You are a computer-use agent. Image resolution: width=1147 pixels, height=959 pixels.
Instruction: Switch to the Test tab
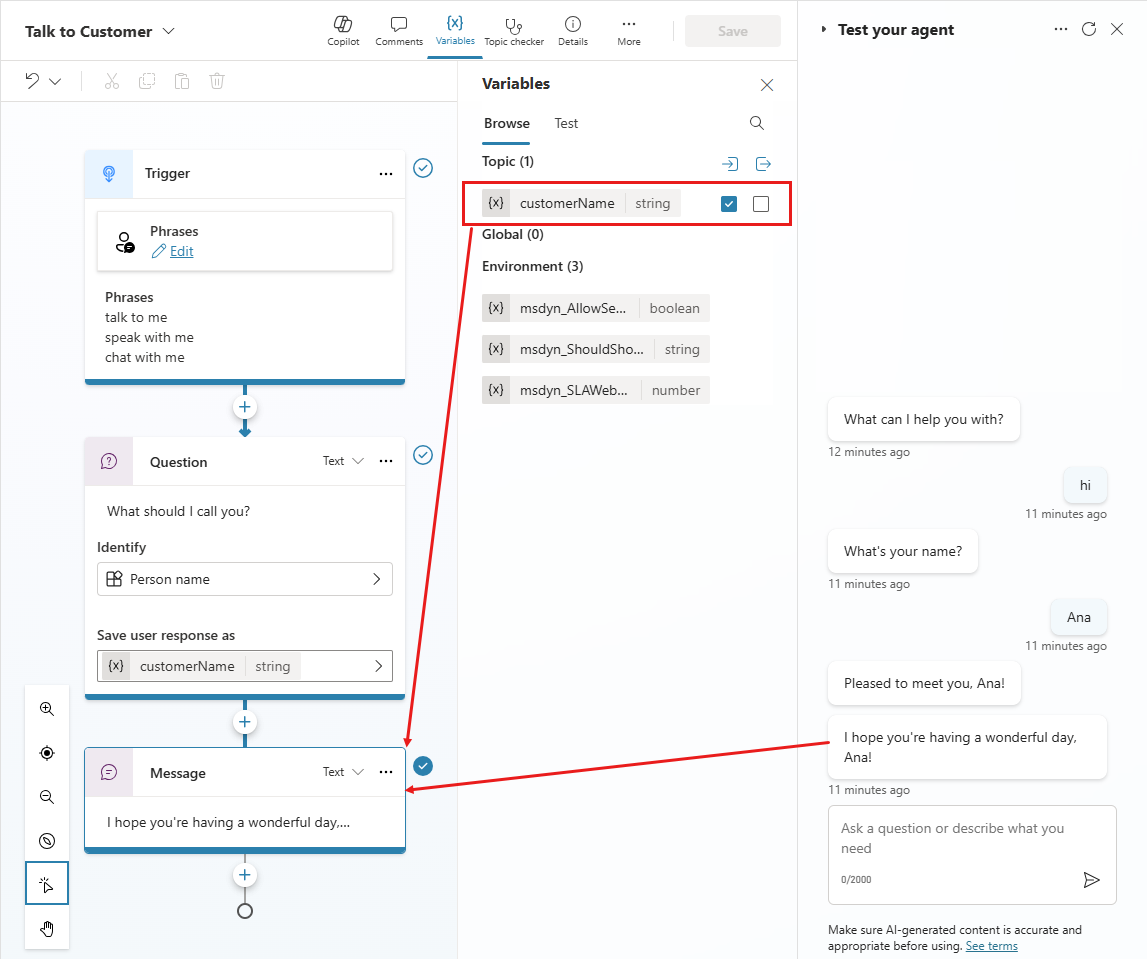566,124
